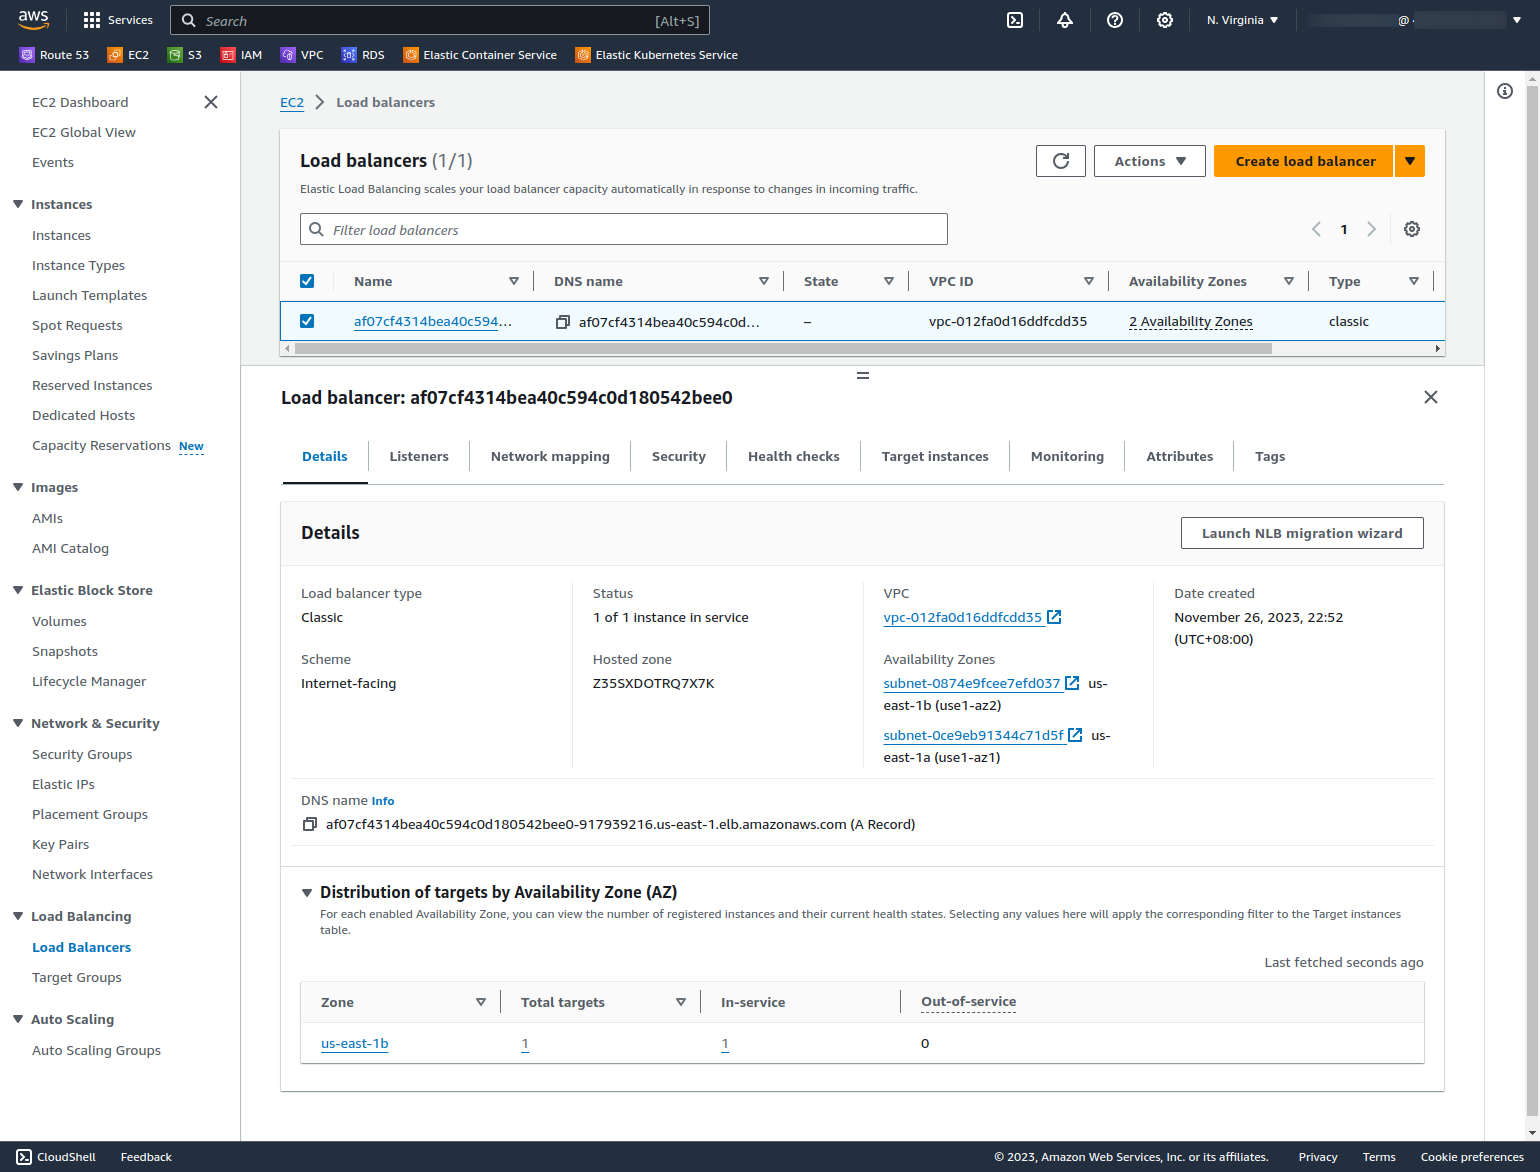Click the help question mark icon
Viewport: 1540px width, 1172px height.
point(1115,20)
